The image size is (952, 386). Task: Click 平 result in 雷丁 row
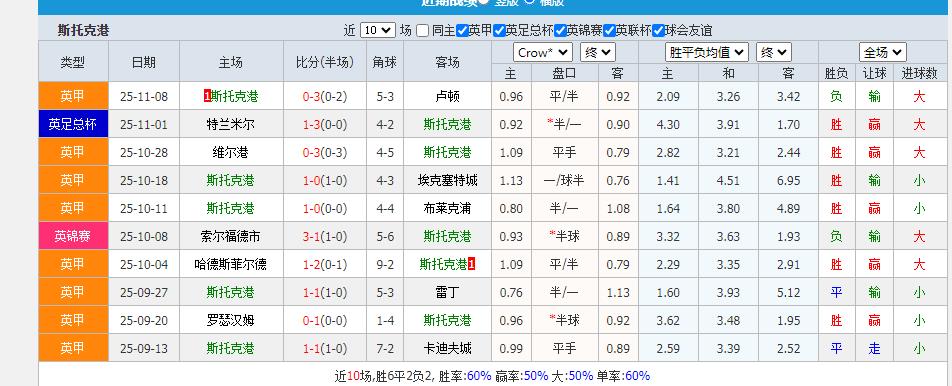pyautogui.click(x=836, y=293)
